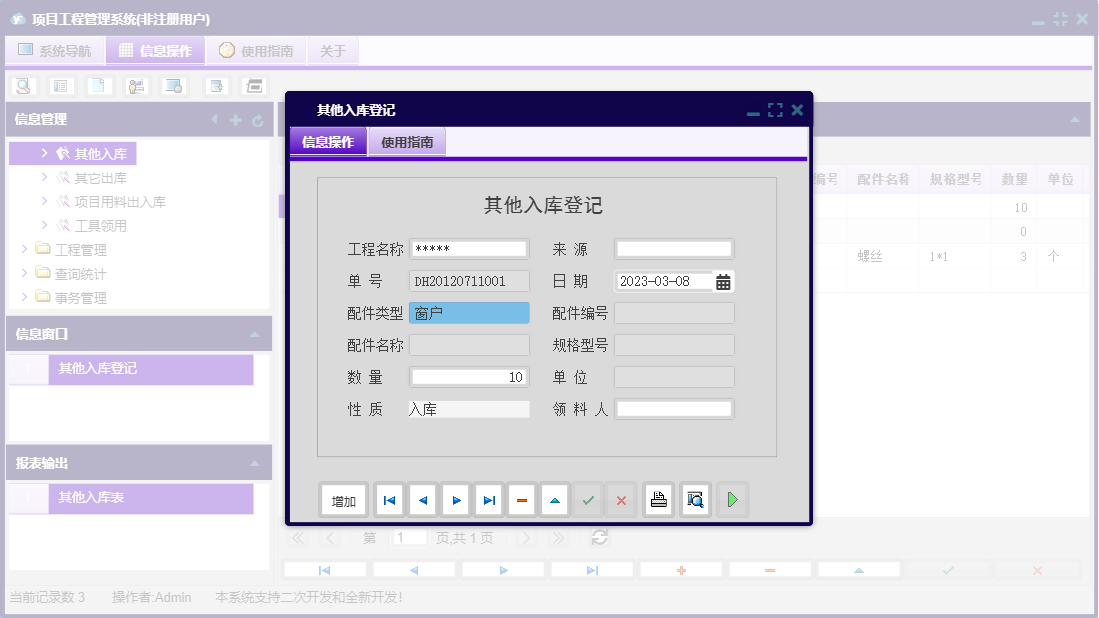Go to the next record with the ▶ icon

[456, 500]
